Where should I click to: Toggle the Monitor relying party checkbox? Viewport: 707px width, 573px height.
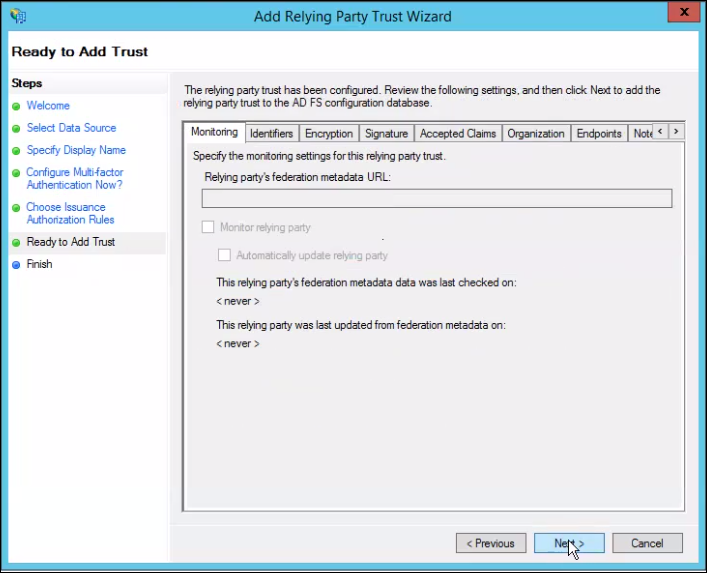click(x=208, y=227)
